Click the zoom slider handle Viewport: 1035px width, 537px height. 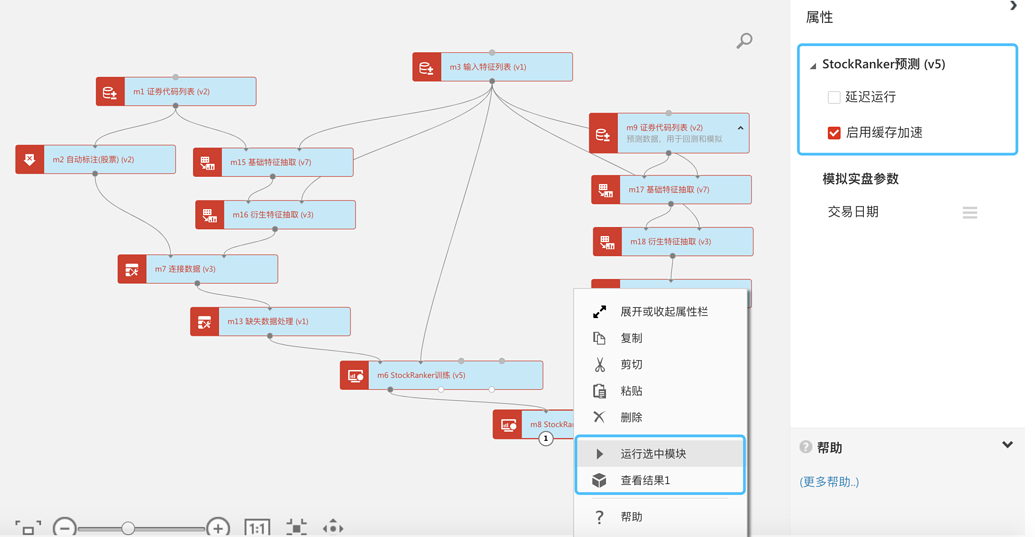tap(128, 528)
